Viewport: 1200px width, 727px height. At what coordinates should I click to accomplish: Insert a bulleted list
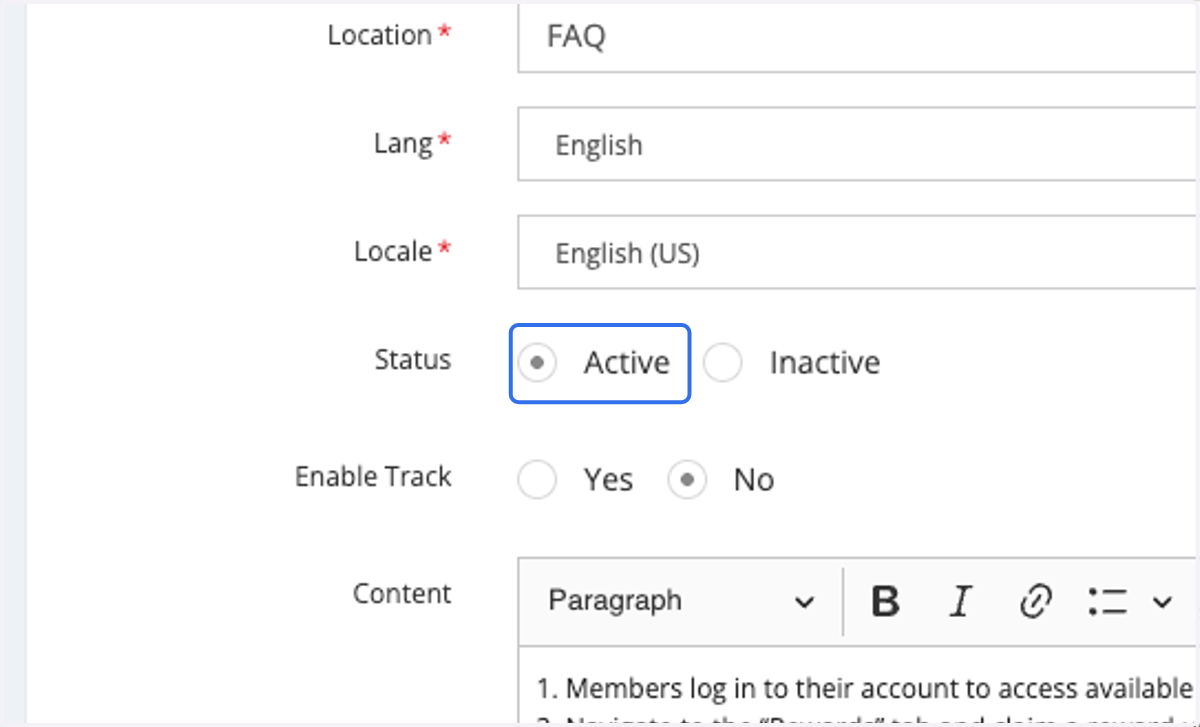[x=1108, y=601]
